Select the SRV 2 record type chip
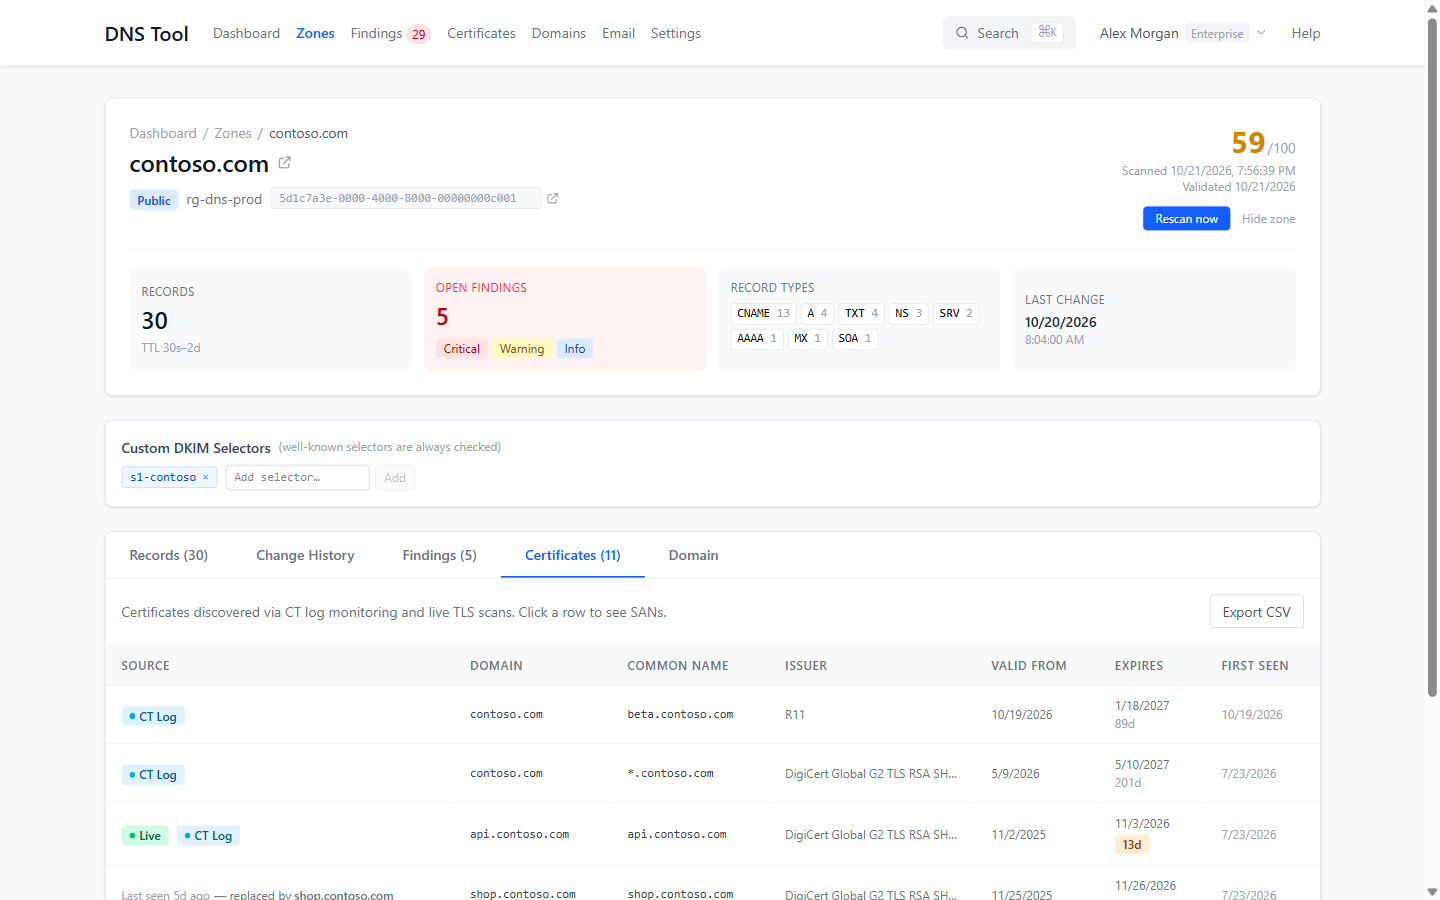 [x=956, y=313]
